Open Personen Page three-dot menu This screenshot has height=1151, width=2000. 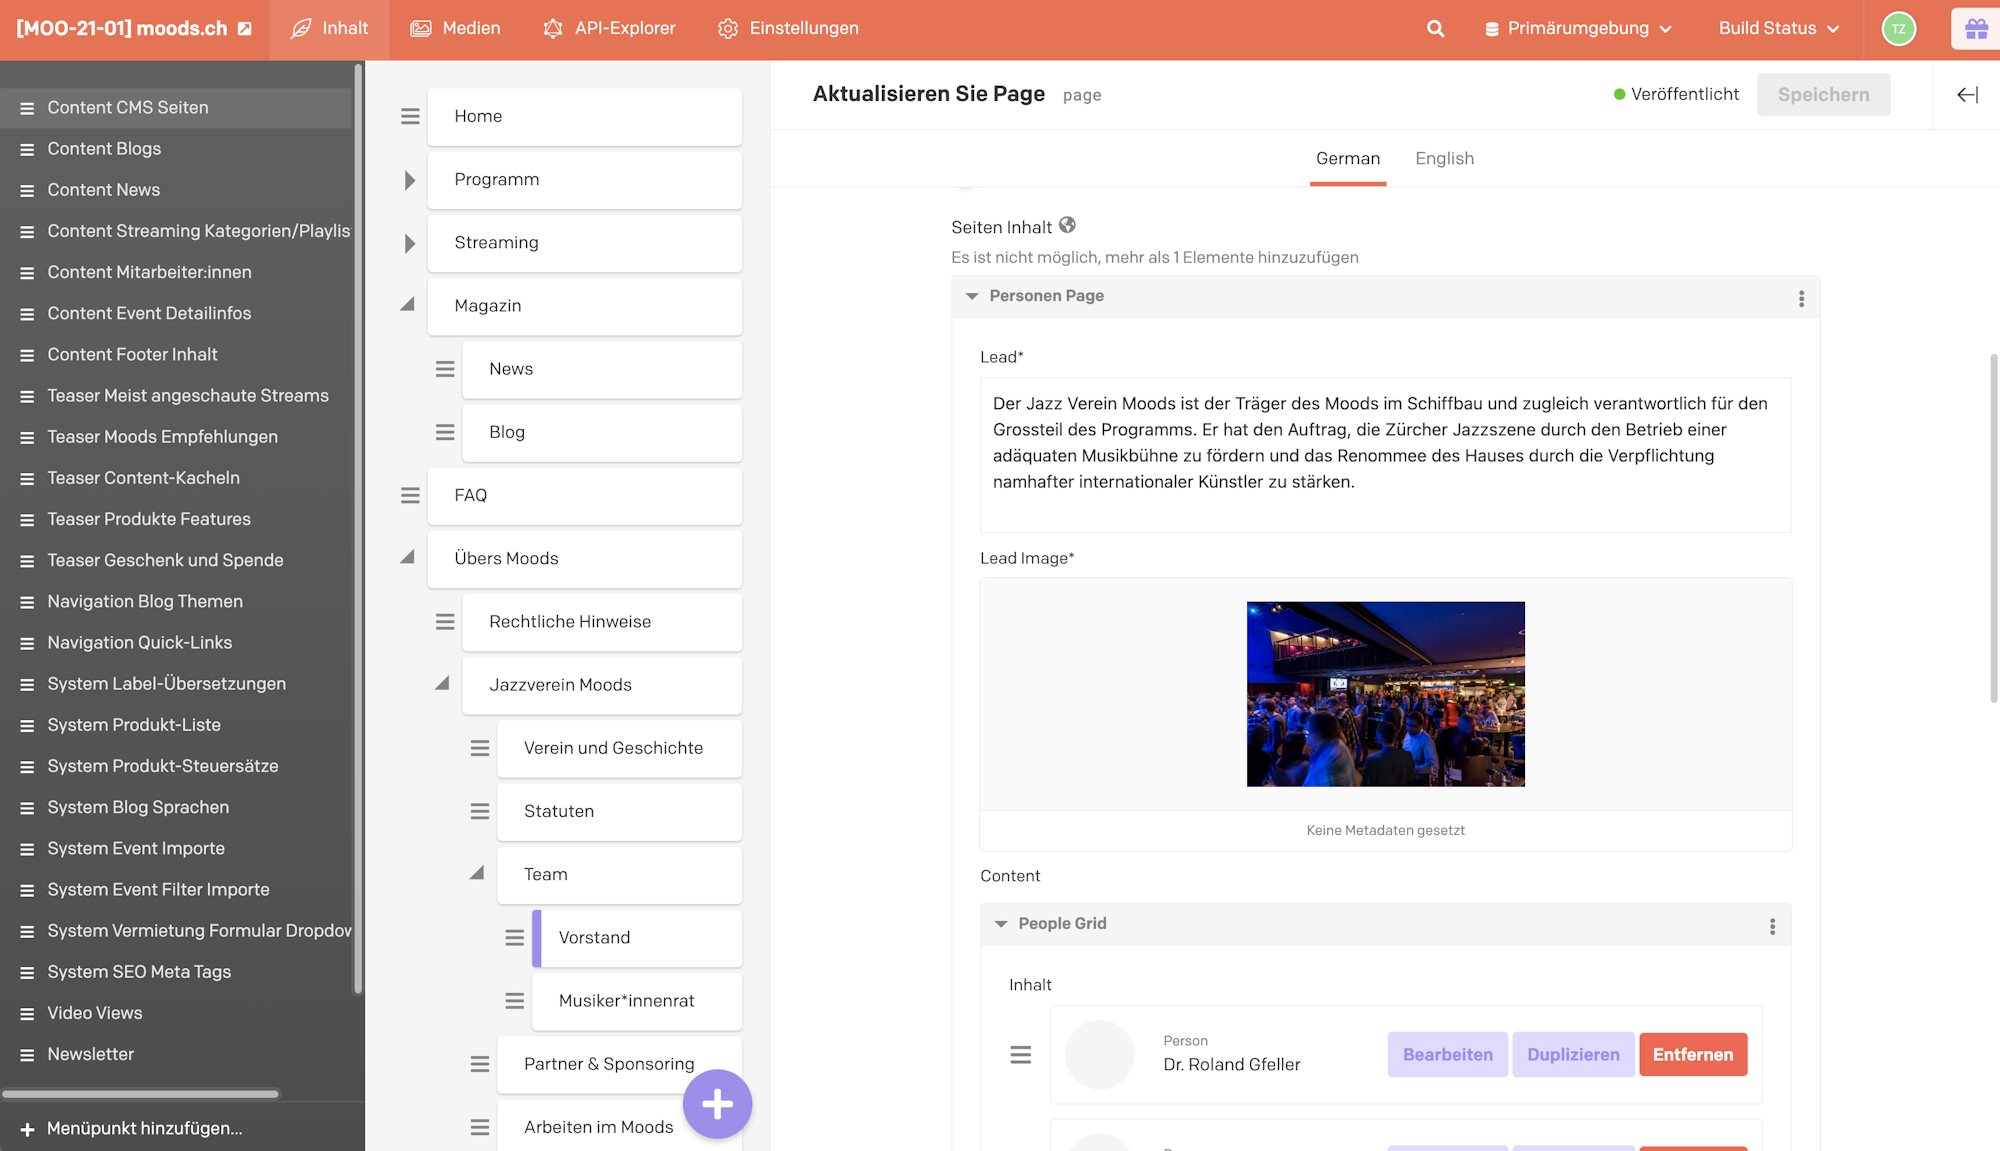[x=1801, y=298]
